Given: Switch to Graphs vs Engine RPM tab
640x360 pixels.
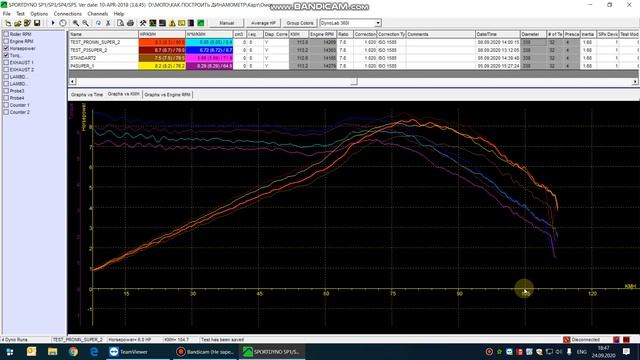Looking at the screenshot, I should click(167, 95).
